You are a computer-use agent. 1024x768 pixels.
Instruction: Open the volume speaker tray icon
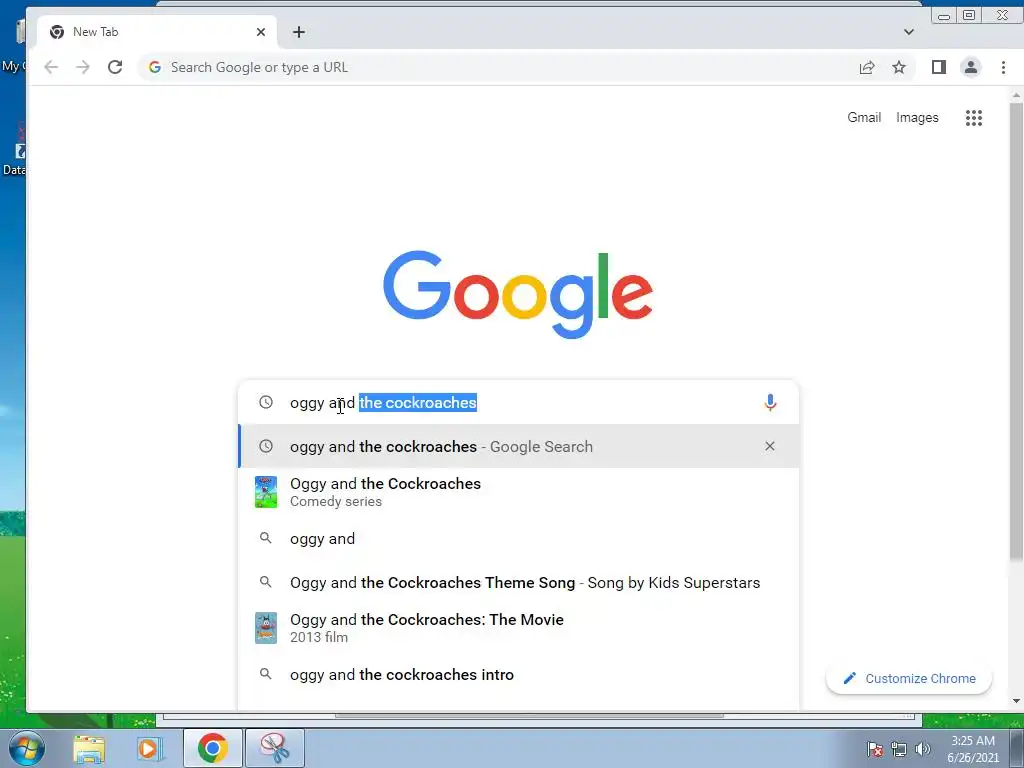pos(922,749)
